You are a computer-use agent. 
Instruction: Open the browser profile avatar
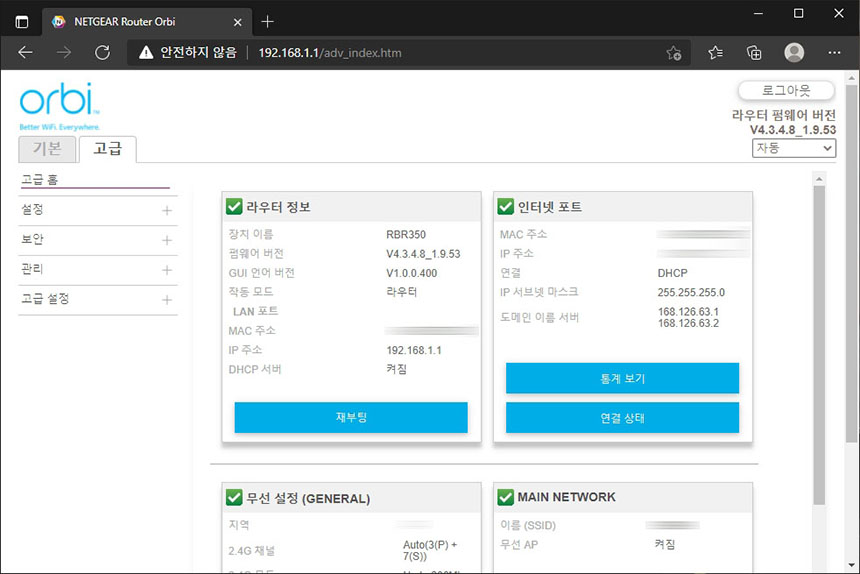coord(794,53)
